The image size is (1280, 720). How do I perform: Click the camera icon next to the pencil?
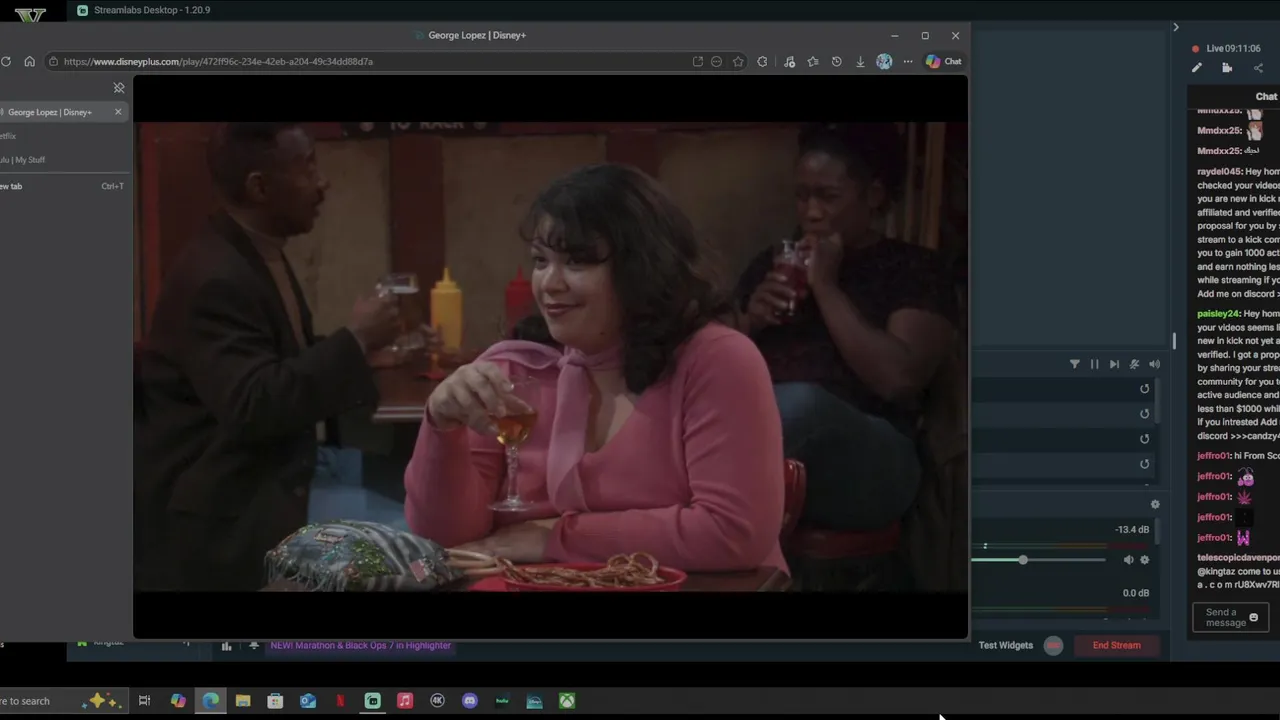(x=1227, y=68)
